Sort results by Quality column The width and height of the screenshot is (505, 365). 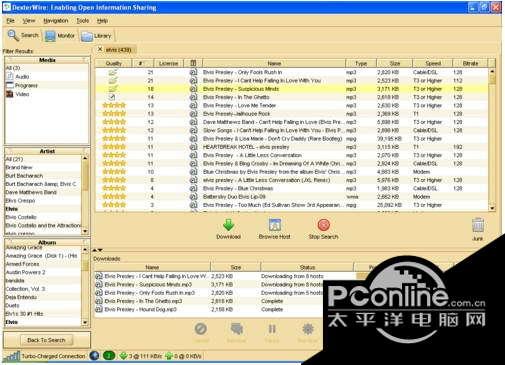(114, 63)
